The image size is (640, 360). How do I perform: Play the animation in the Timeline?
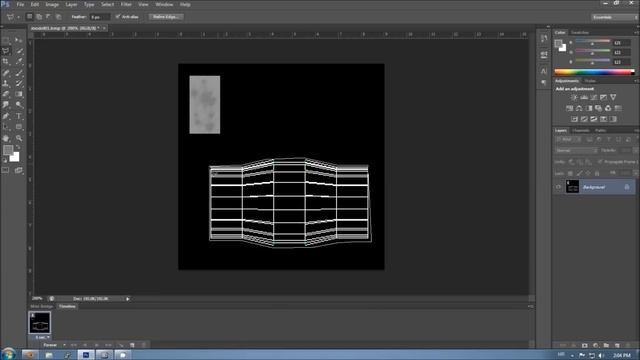tap(96, 345)
